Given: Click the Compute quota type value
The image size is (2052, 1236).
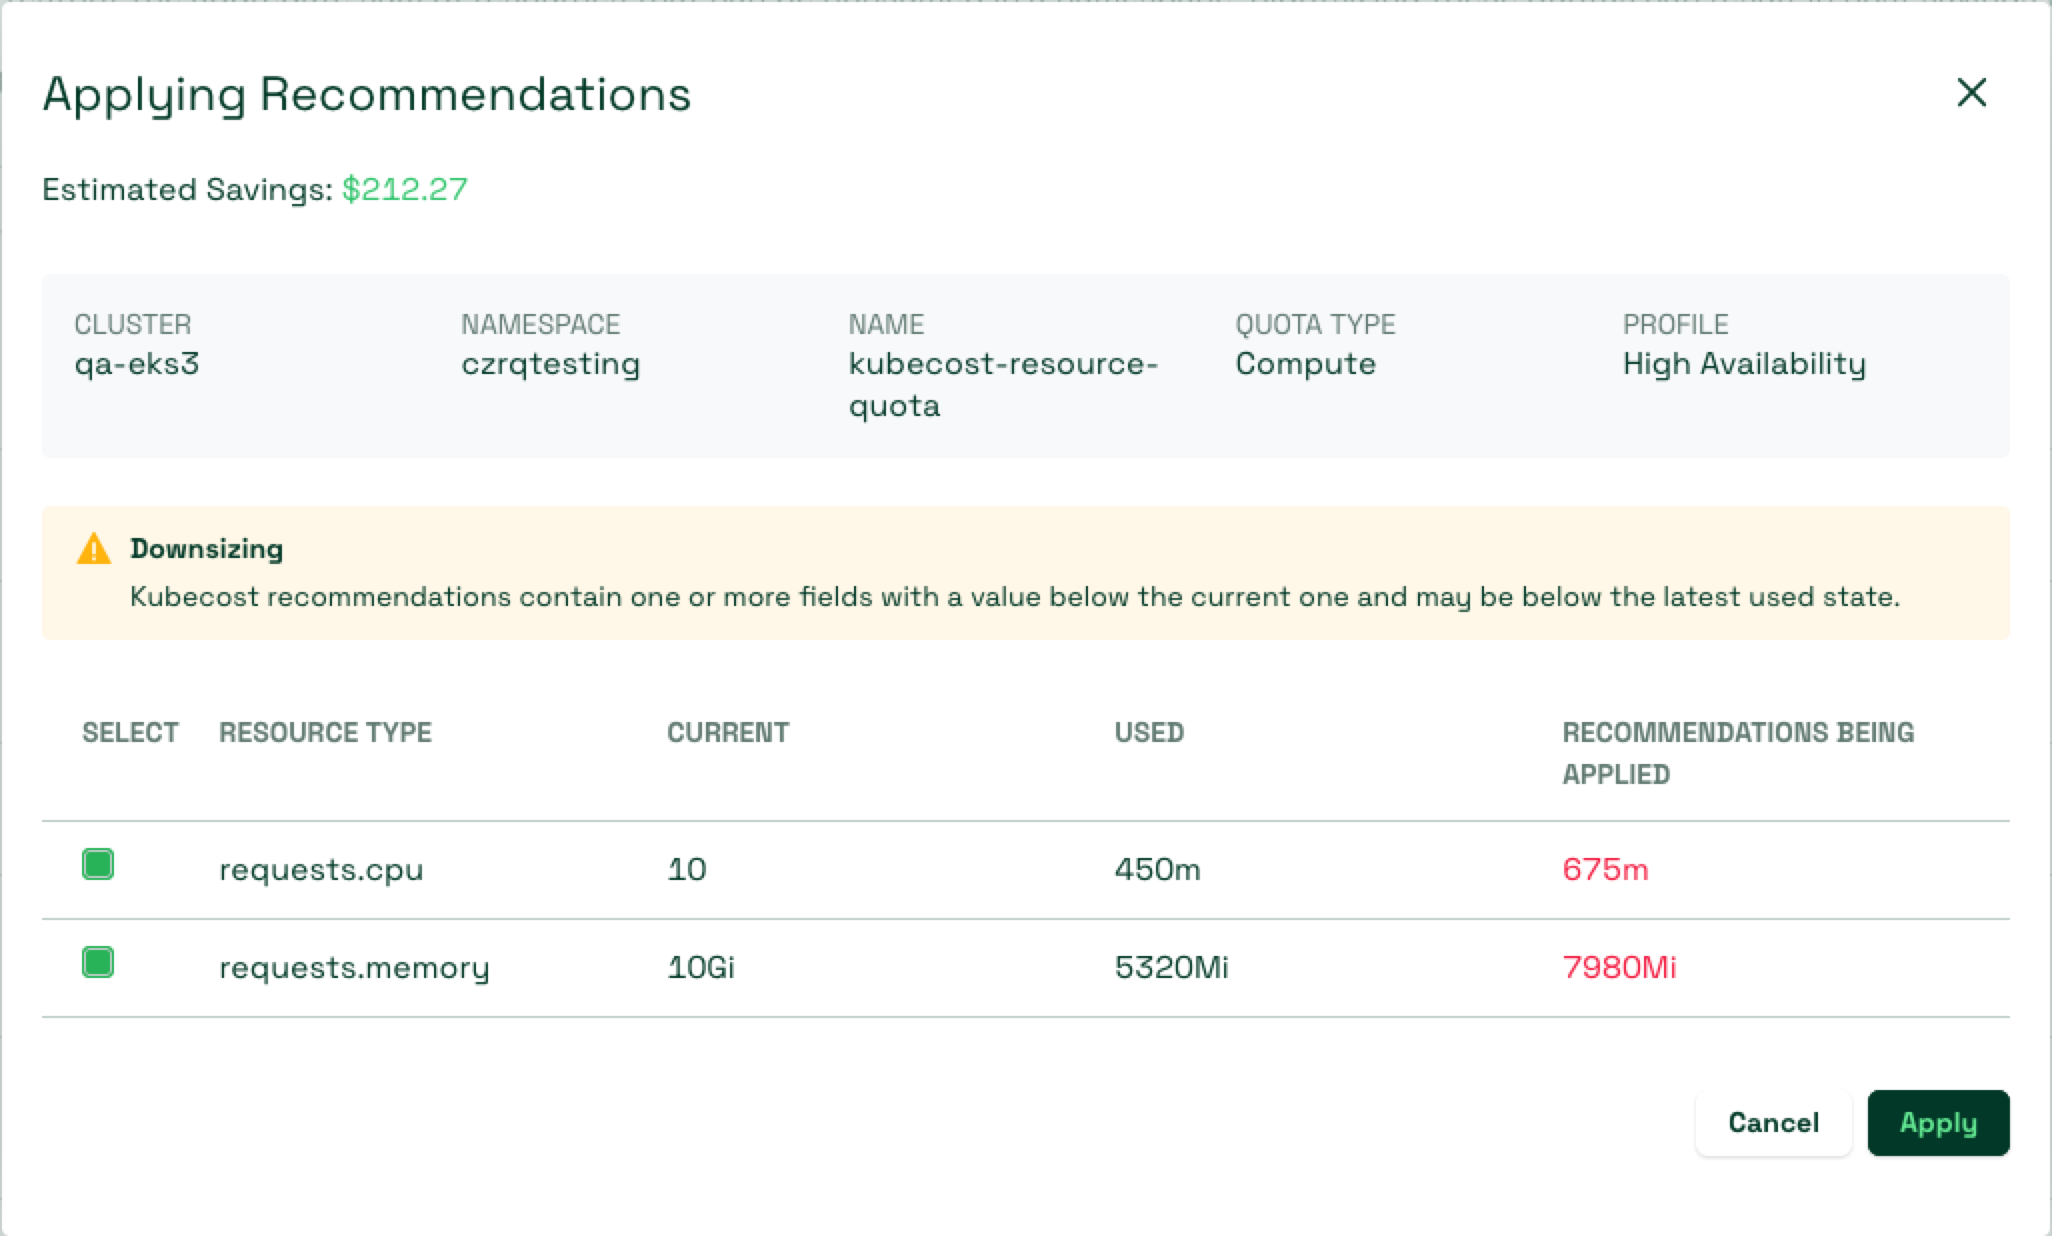Looking at the screenshot, I should point(1305,364).
